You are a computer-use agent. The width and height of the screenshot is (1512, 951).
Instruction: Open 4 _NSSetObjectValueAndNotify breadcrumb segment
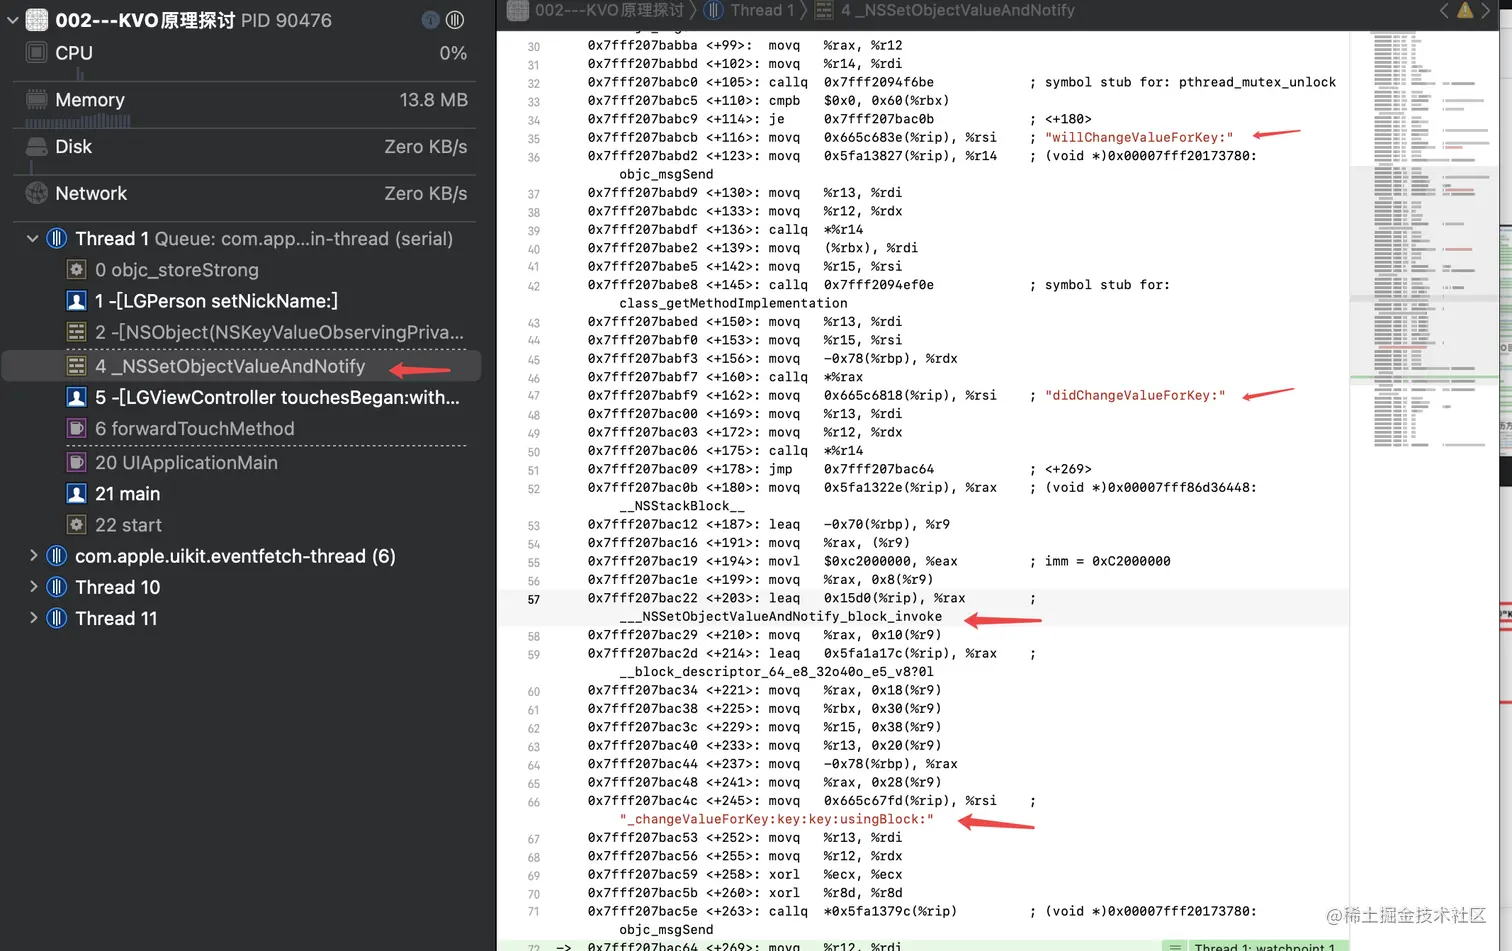[957, 10]
